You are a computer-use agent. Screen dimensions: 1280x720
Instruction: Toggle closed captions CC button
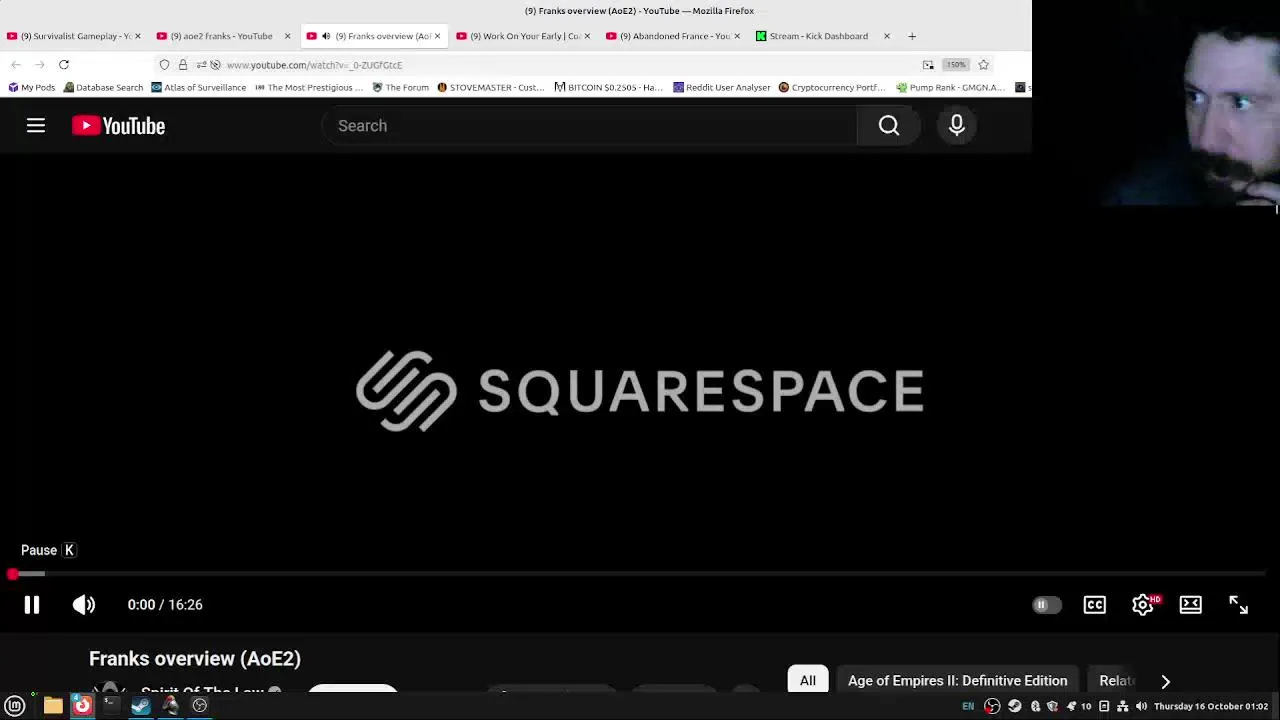(x=1095, y=604)
